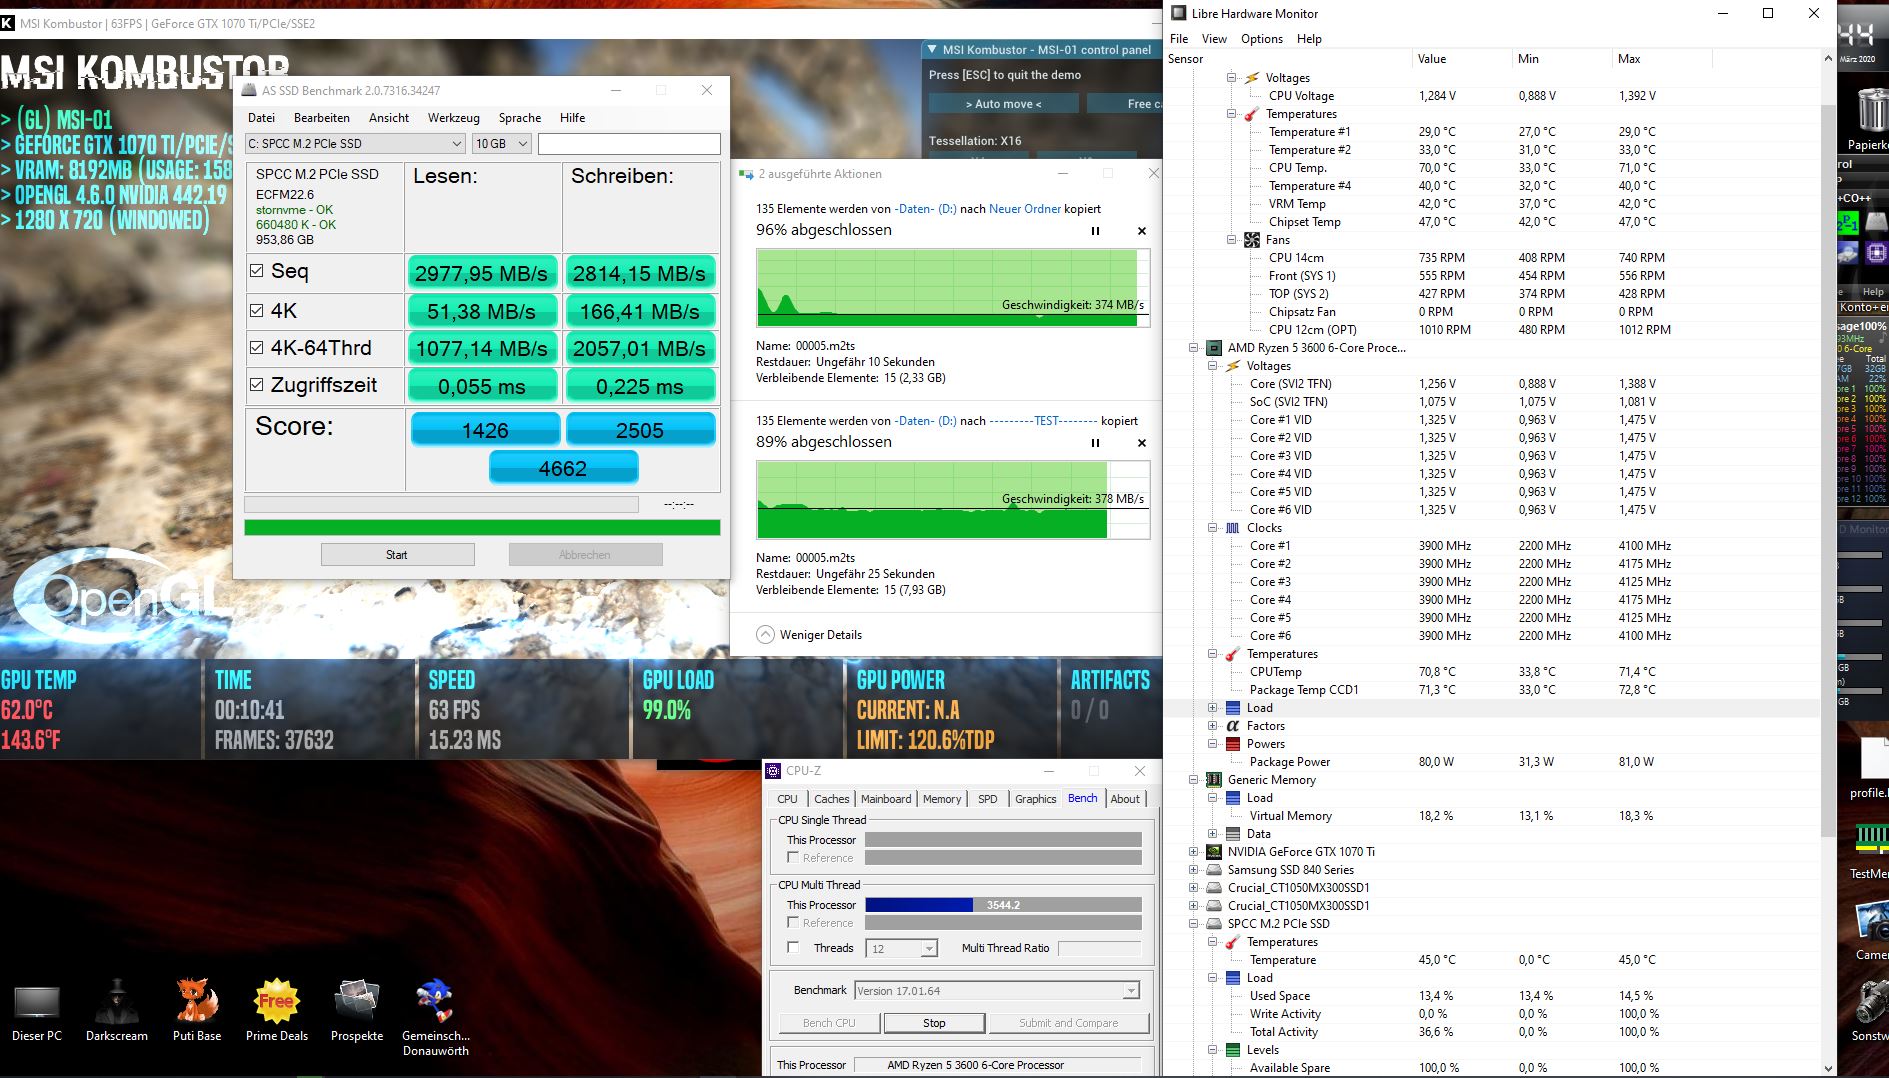
Task: Click the green Levels group icon
Action: point(1233,1050)
